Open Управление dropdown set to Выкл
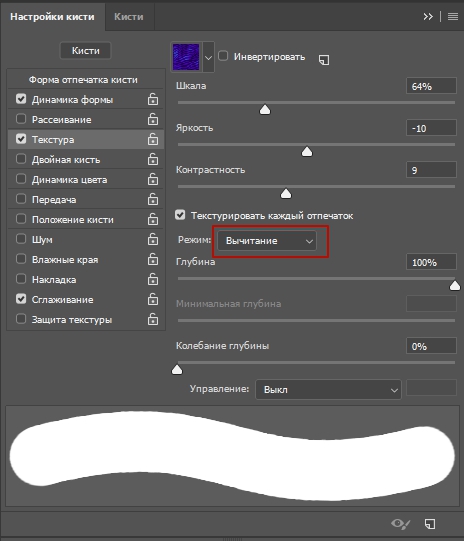The image size is (464, 541). click(x=328, y=390)
